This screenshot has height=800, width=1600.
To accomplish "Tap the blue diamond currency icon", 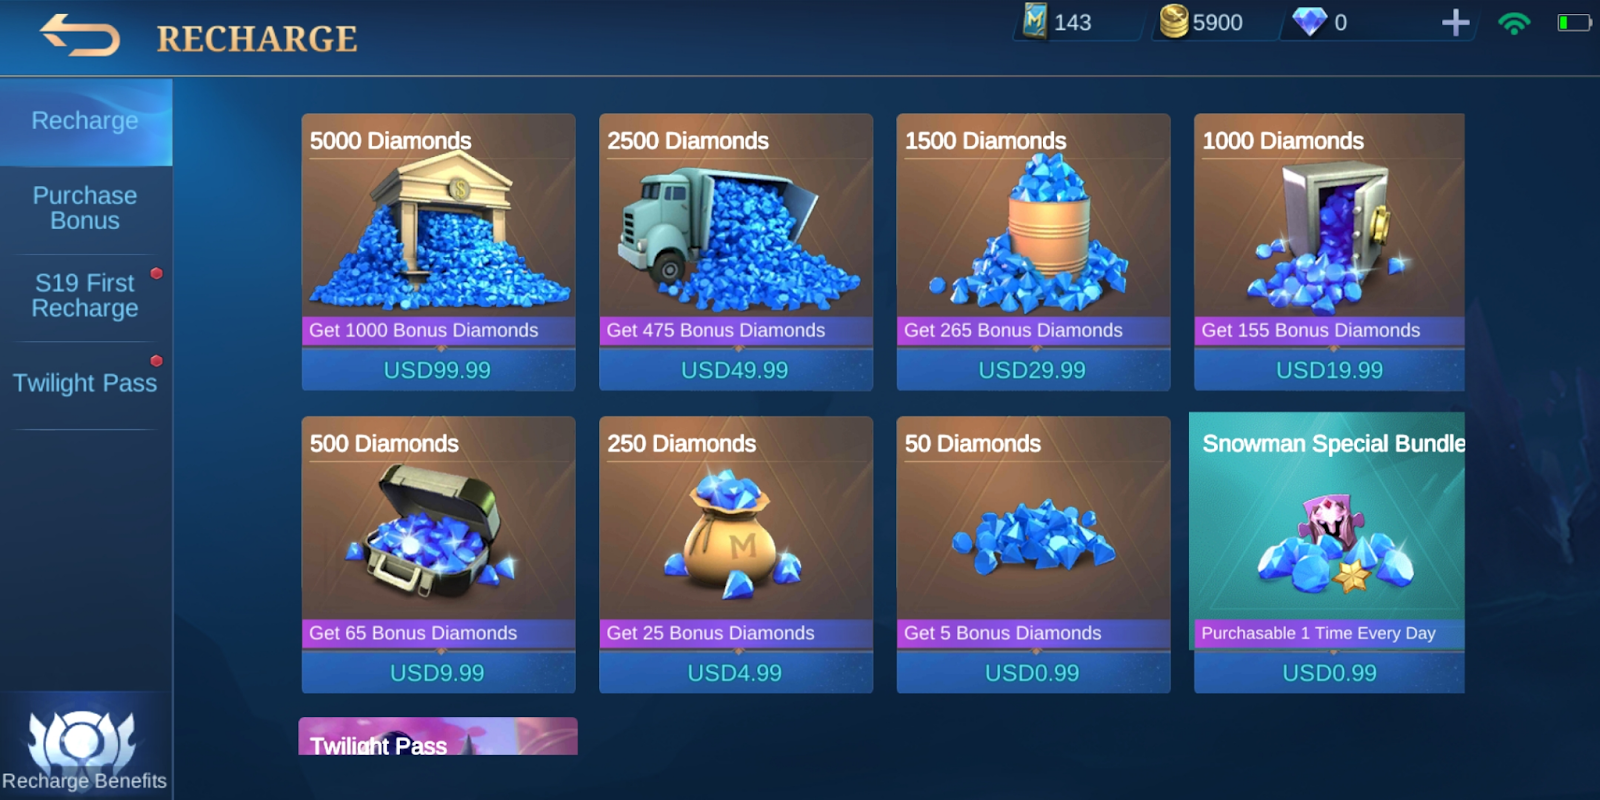I will [1309, 22].
